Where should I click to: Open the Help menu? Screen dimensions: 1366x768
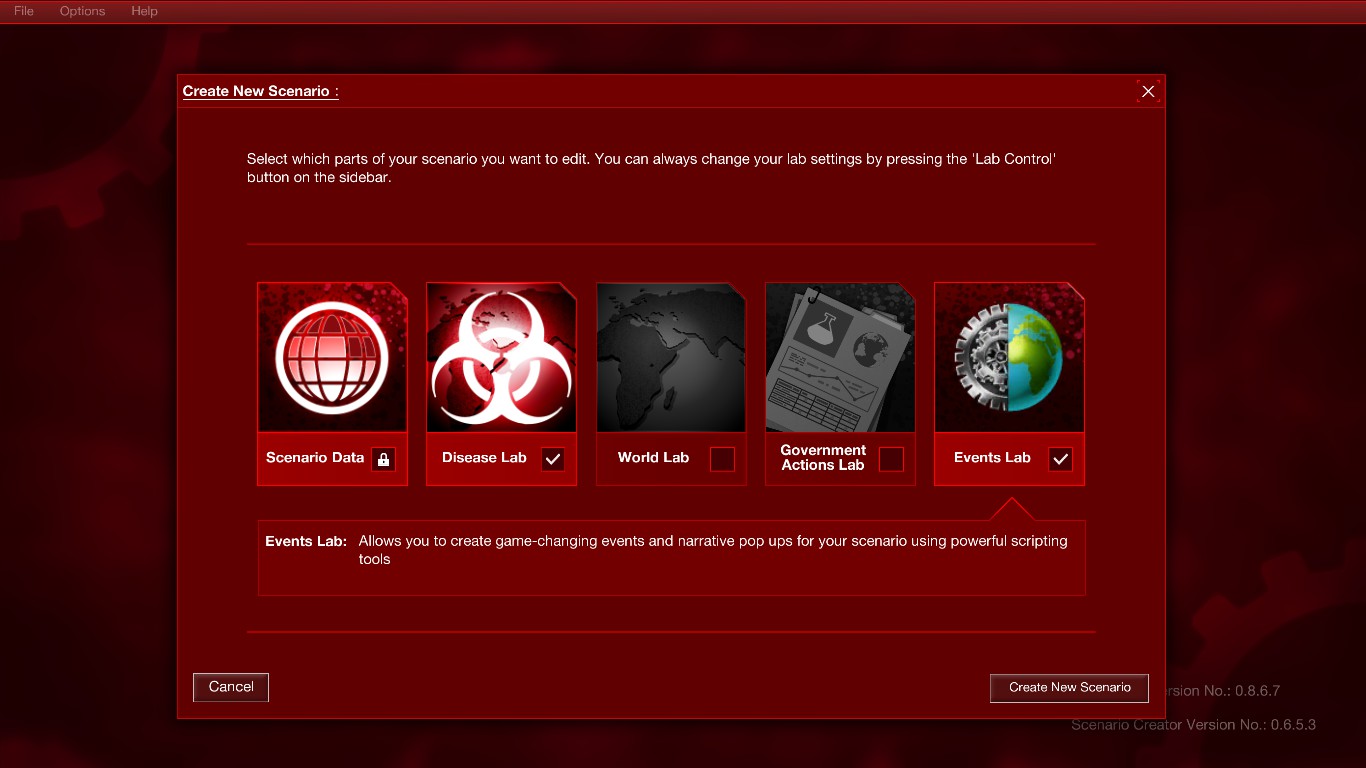(x=144, y=11)
